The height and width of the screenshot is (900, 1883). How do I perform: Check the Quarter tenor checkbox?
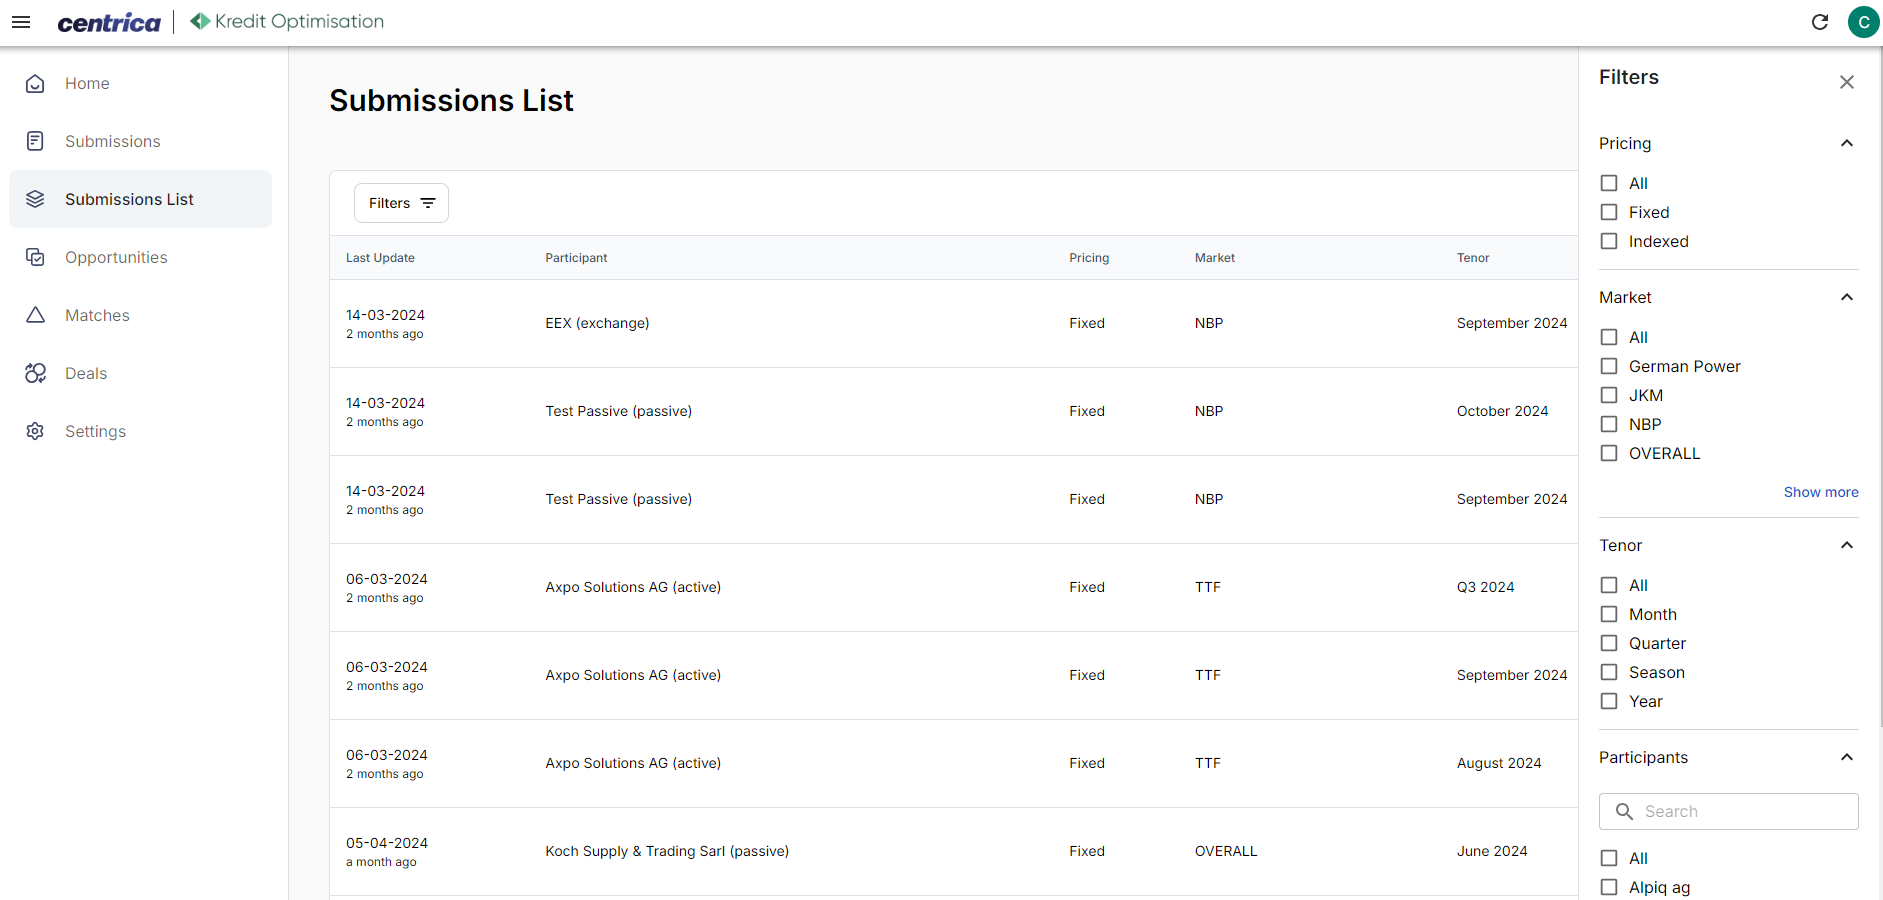(x=1609, y=643)
